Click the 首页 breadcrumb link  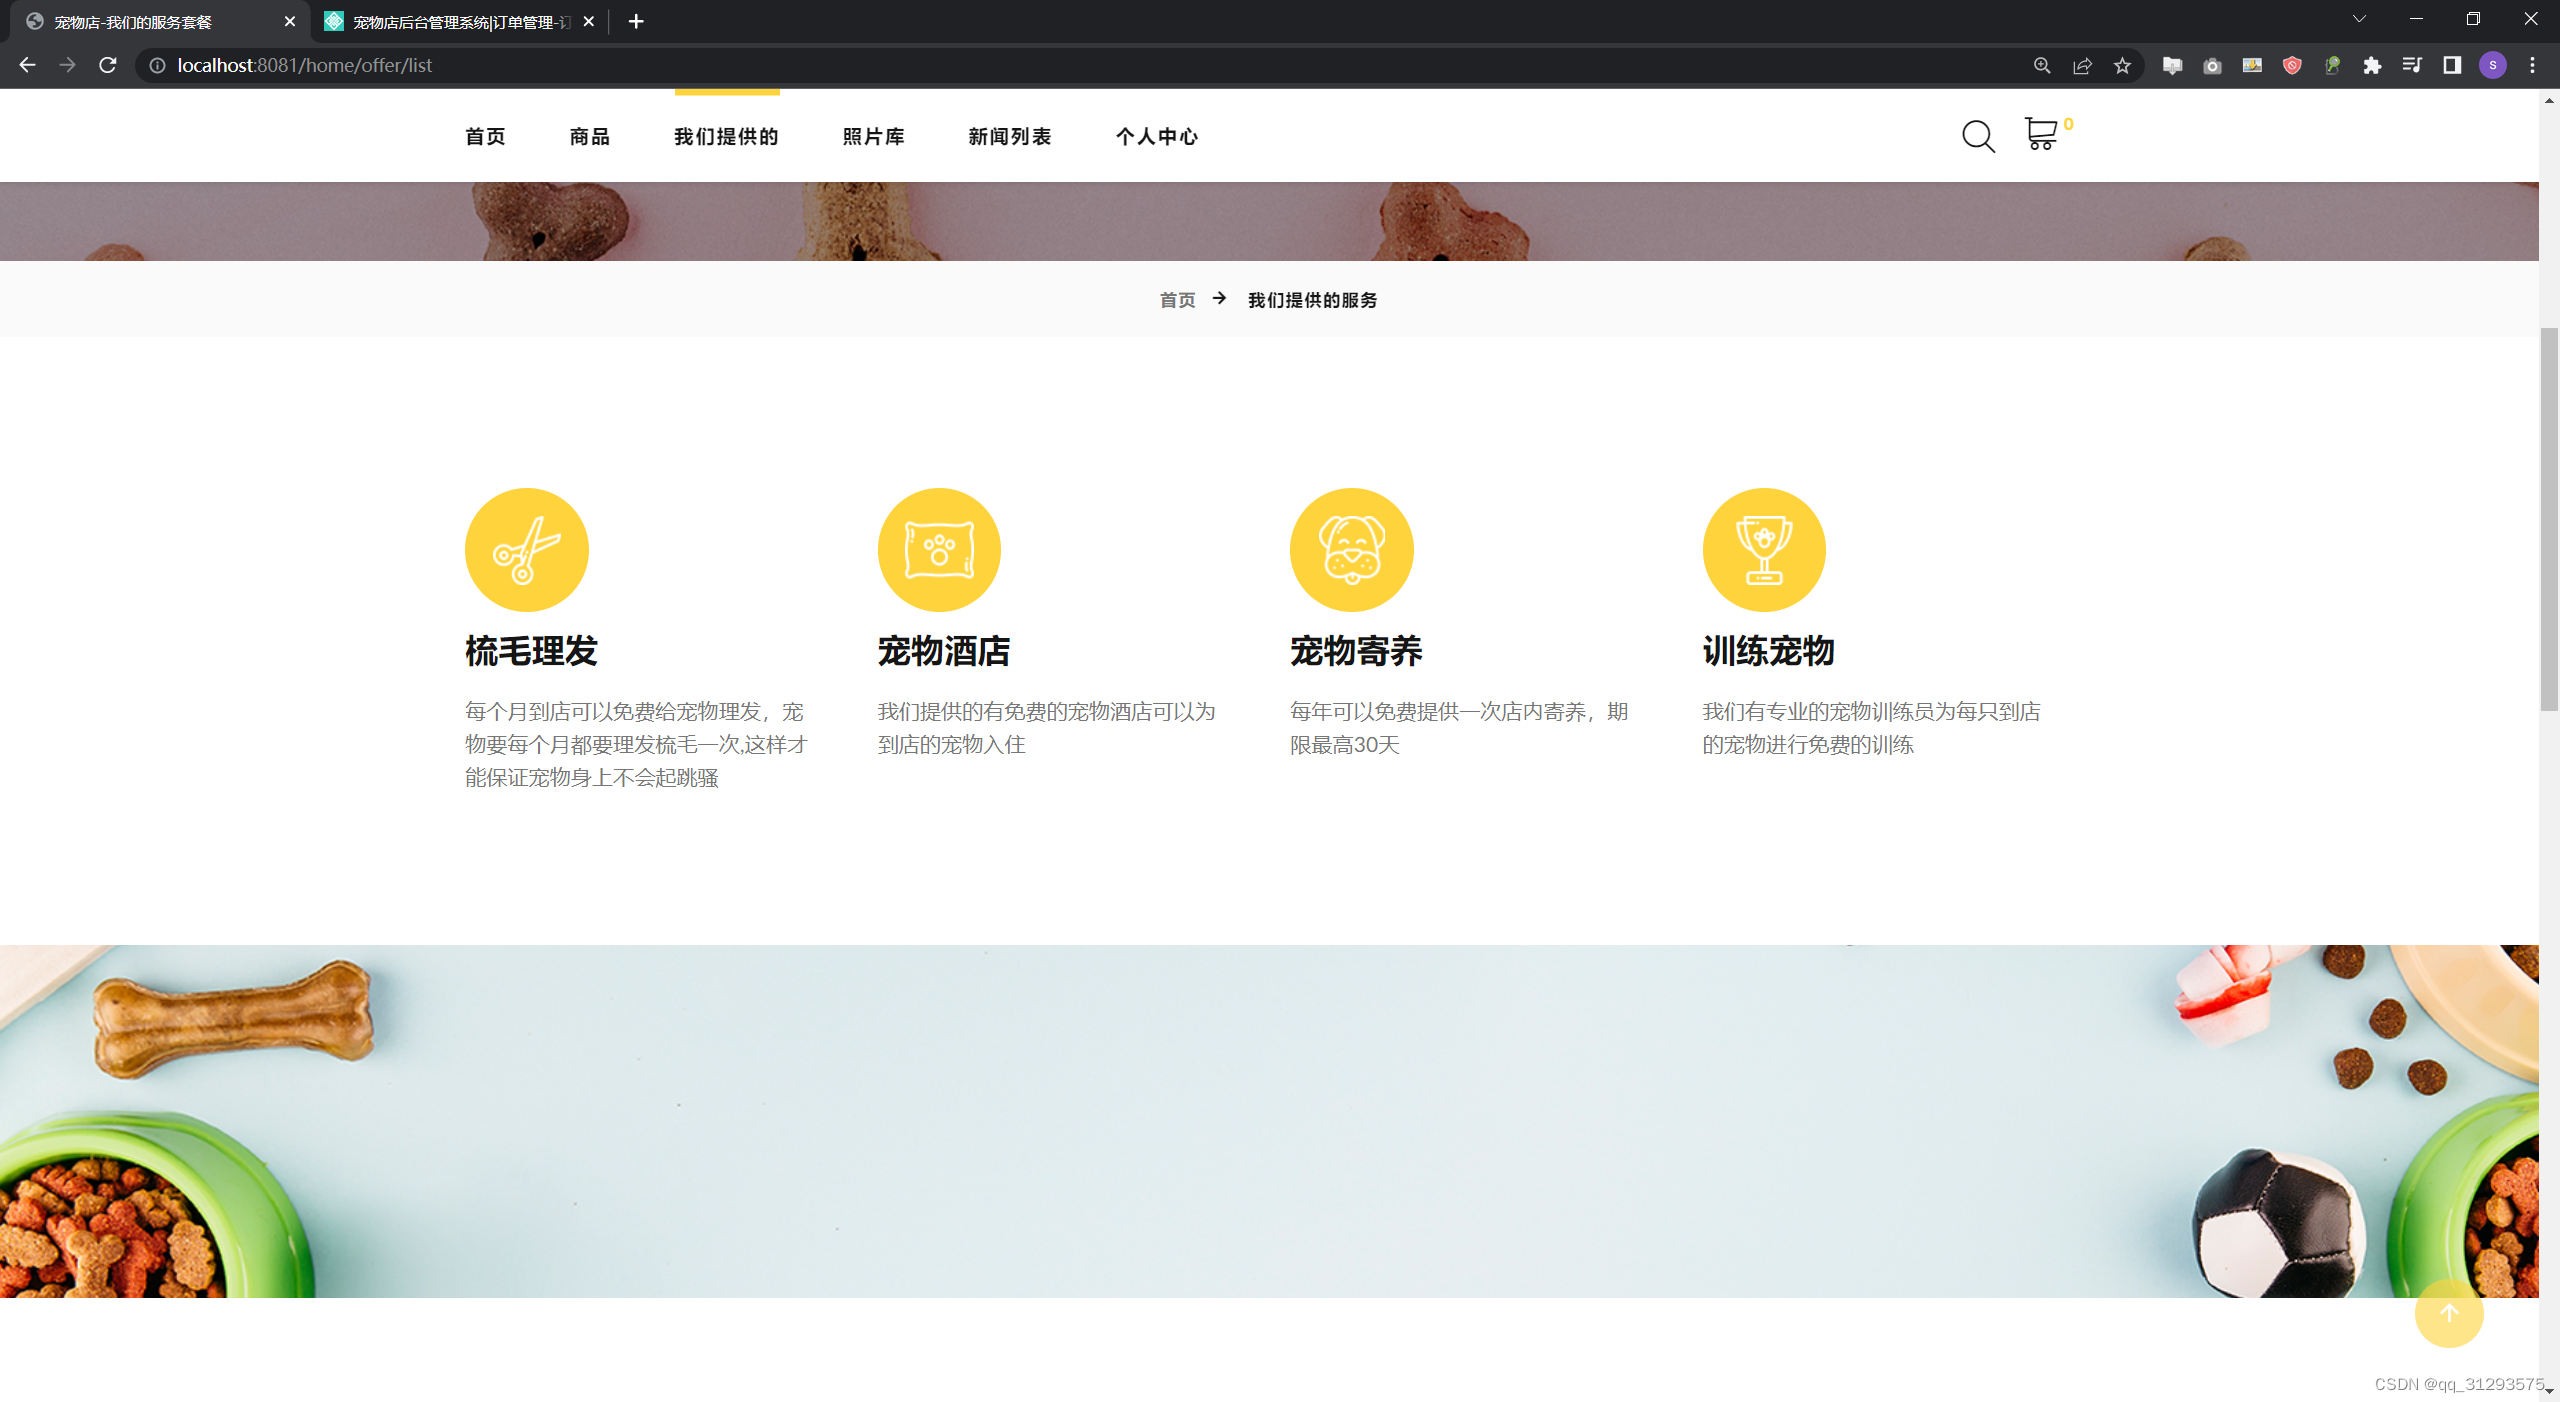(1177, 300)
